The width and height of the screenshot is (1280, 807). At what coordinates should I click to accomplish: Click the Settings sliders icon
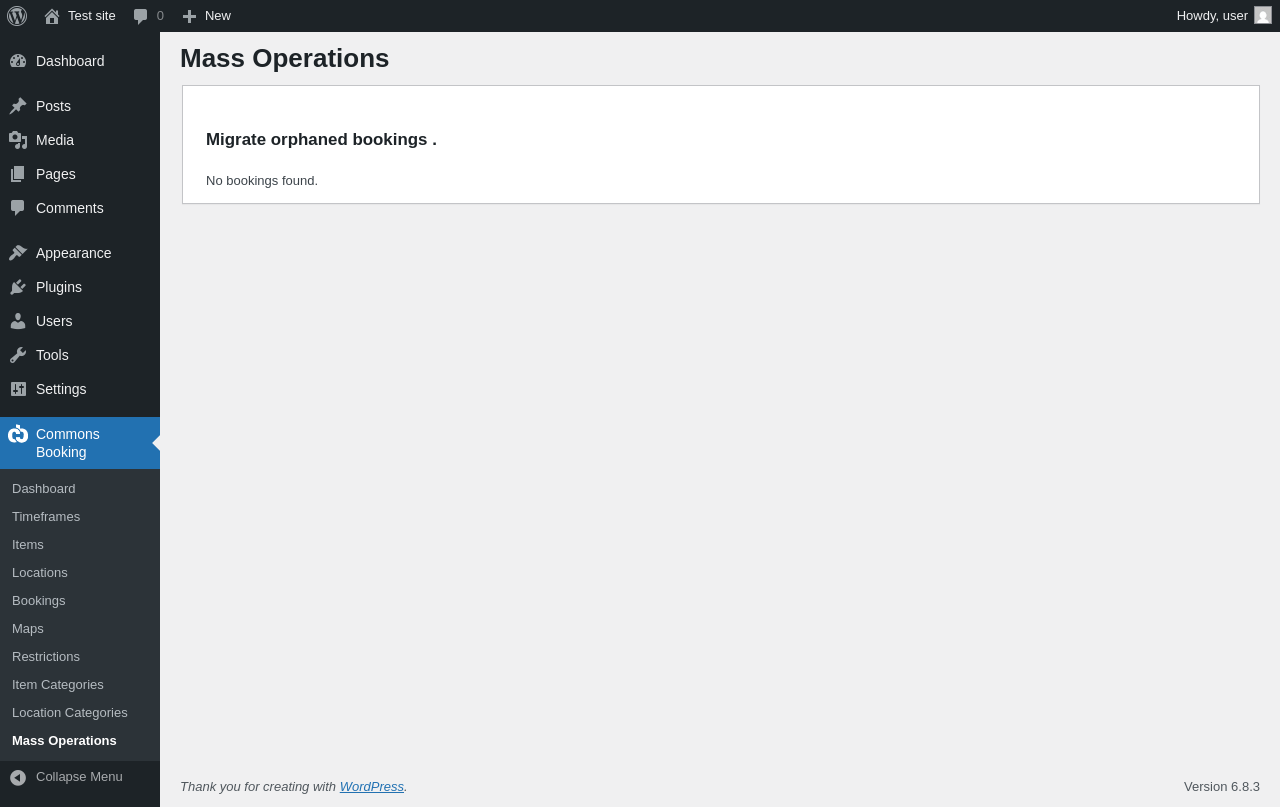(18, 389)
